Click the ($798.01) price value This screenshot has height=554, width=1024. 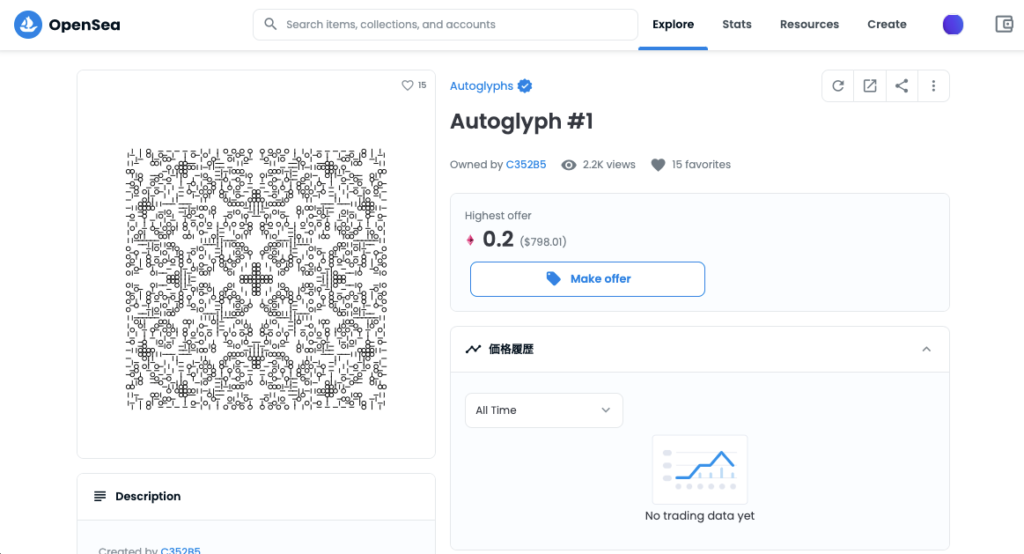[543, 242]
